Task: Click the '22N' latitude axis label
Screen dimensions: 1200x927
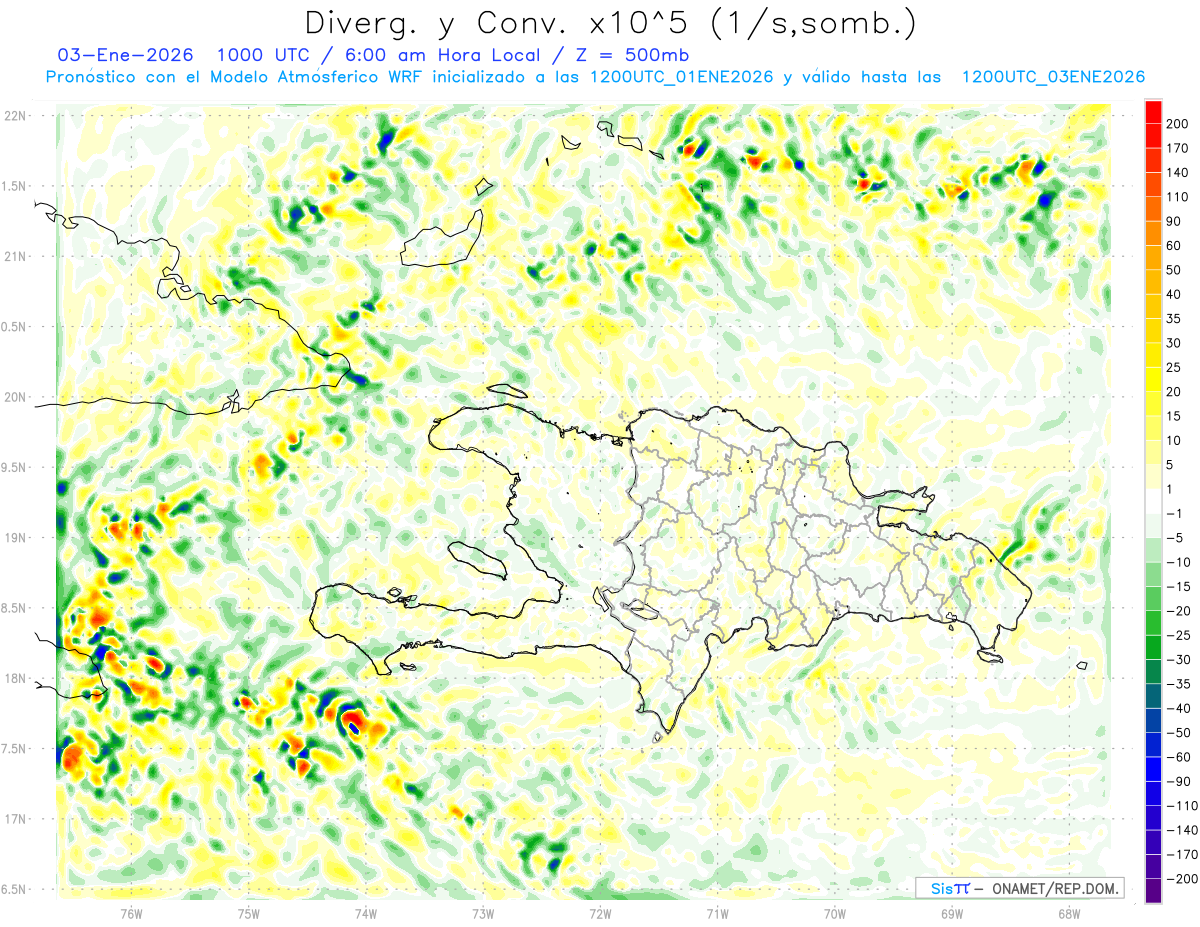Action: coord(14,115)
